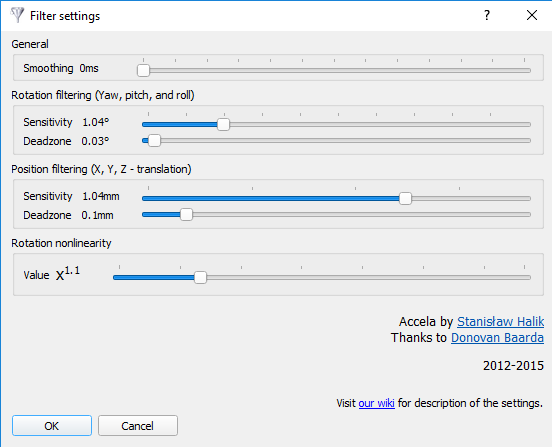
Task: Click the Cancel button
Action: click(x=138, y=426)
